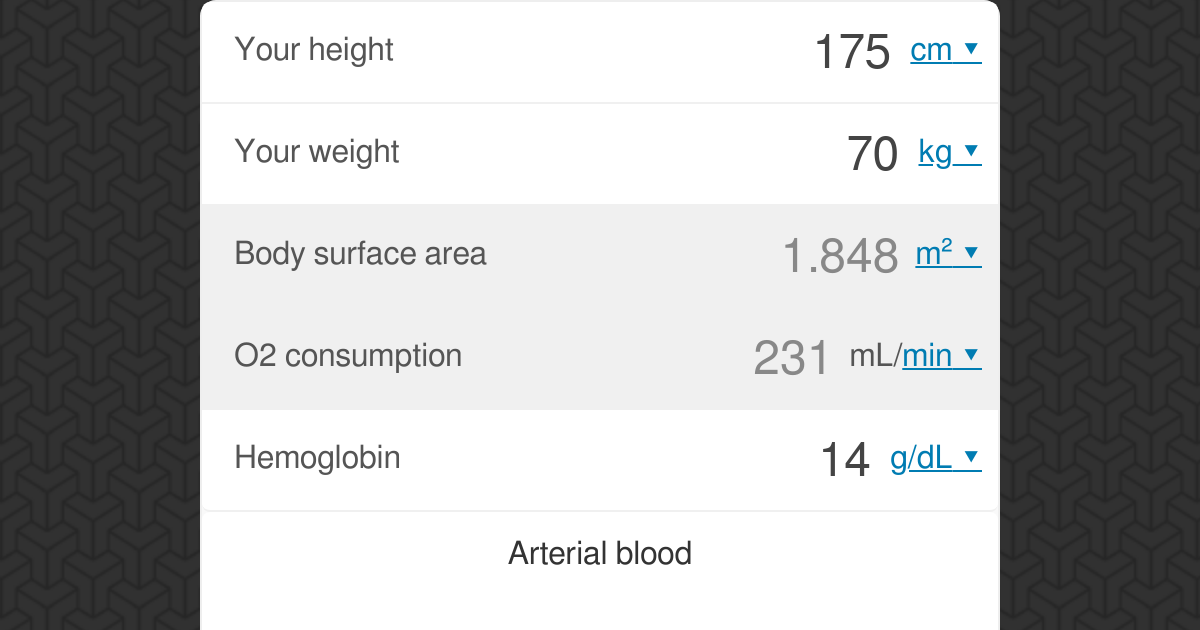This screenshot has height=630, width=1200.
Task: Click the 'Body surface area' label
Action: point(360,254)
